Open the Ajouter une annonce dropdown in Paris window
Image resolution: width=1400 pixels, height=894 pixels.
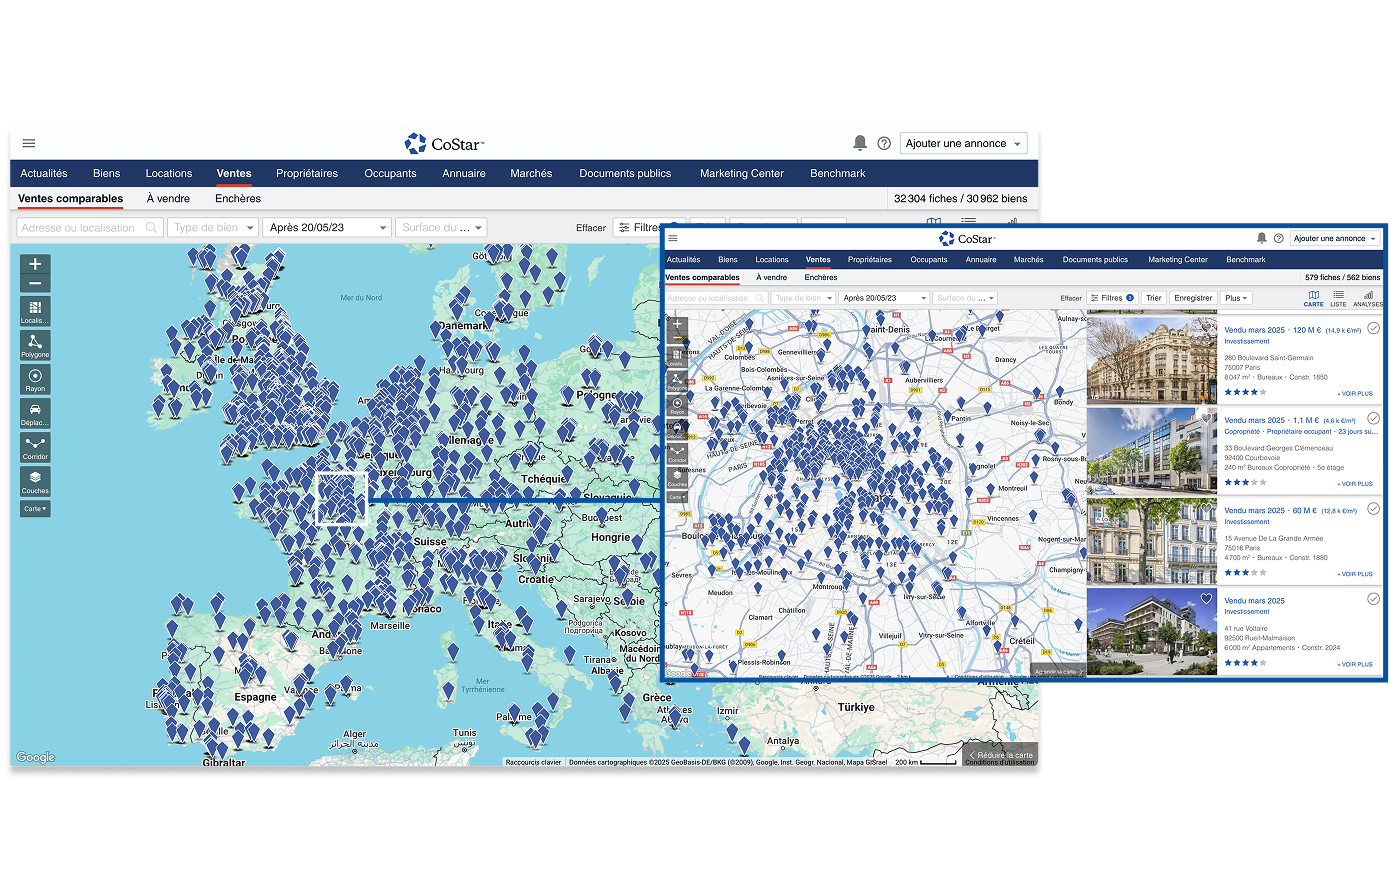(x=1335, y=238)
